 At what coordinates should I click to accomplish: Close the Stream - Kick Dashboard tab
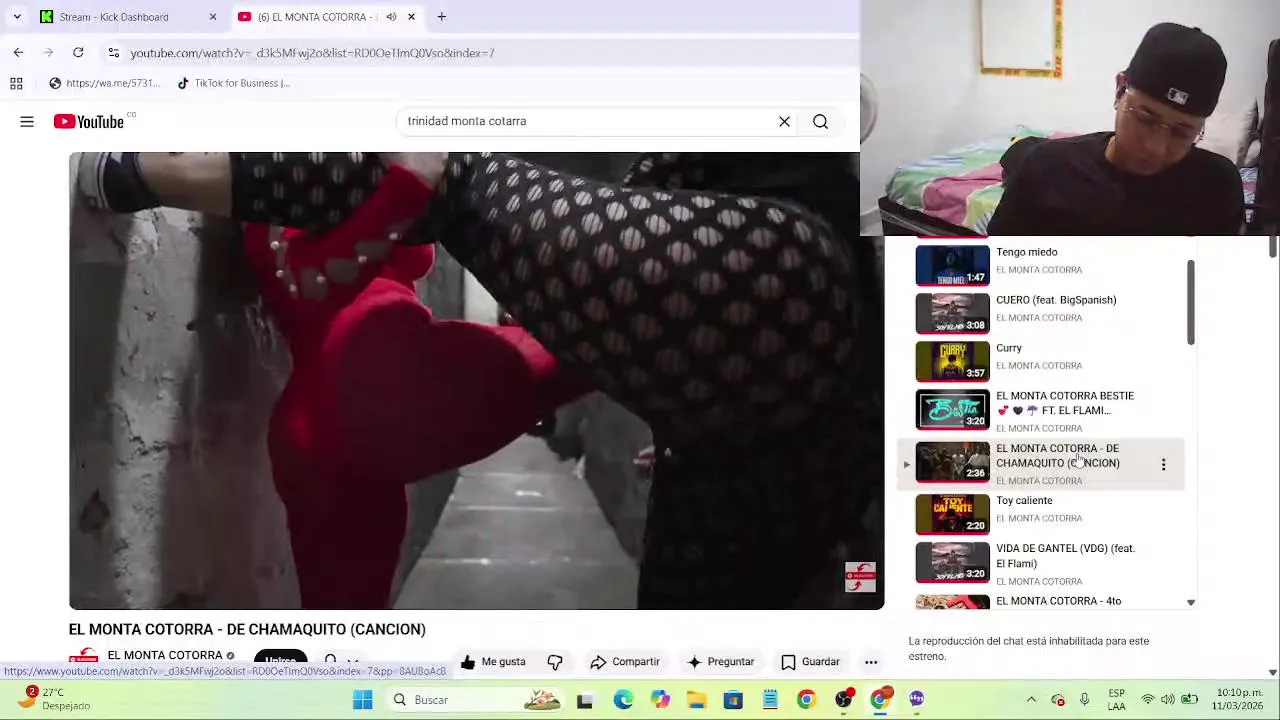click(212, 16)
